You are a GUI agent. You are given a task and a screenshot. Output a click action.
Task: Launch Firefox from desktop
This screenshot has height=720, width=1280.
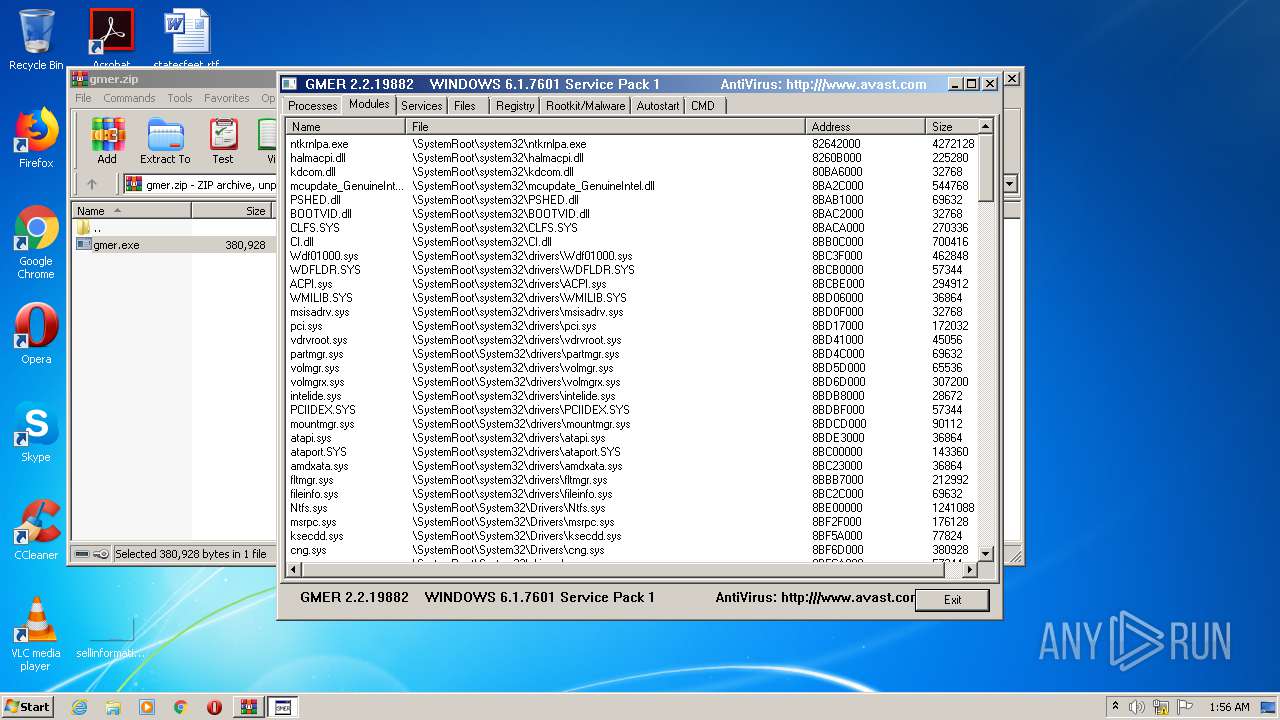[x=36, y=138]
